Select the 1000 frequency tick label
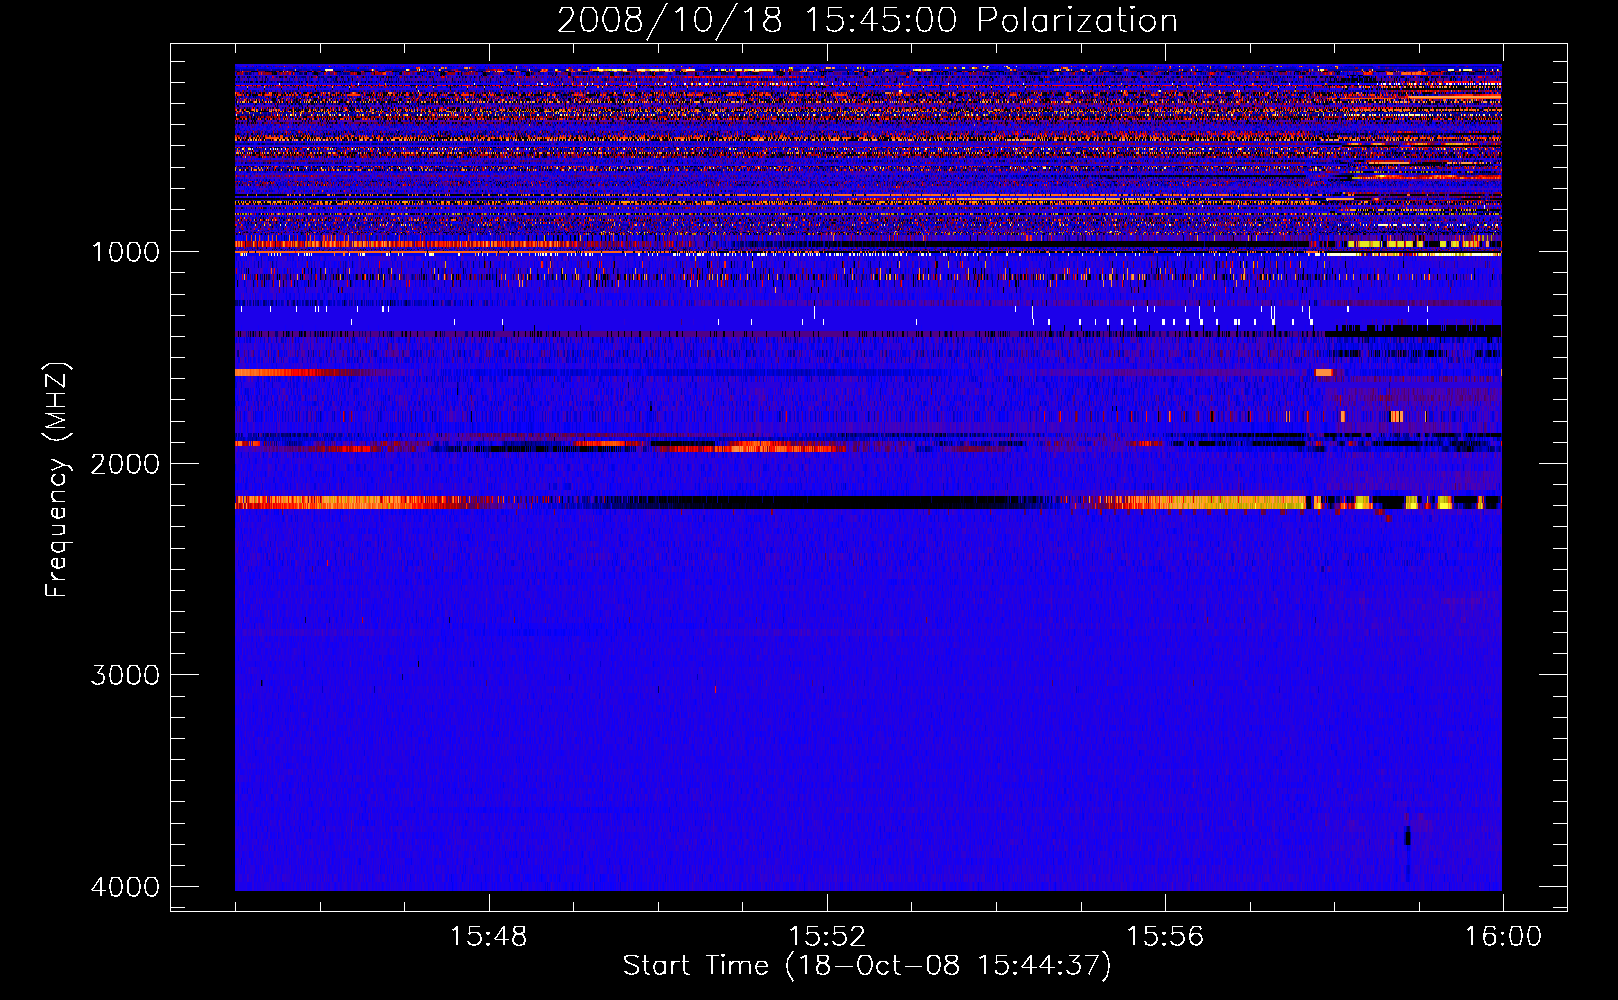1618x1000 pixels. [126, 251]
